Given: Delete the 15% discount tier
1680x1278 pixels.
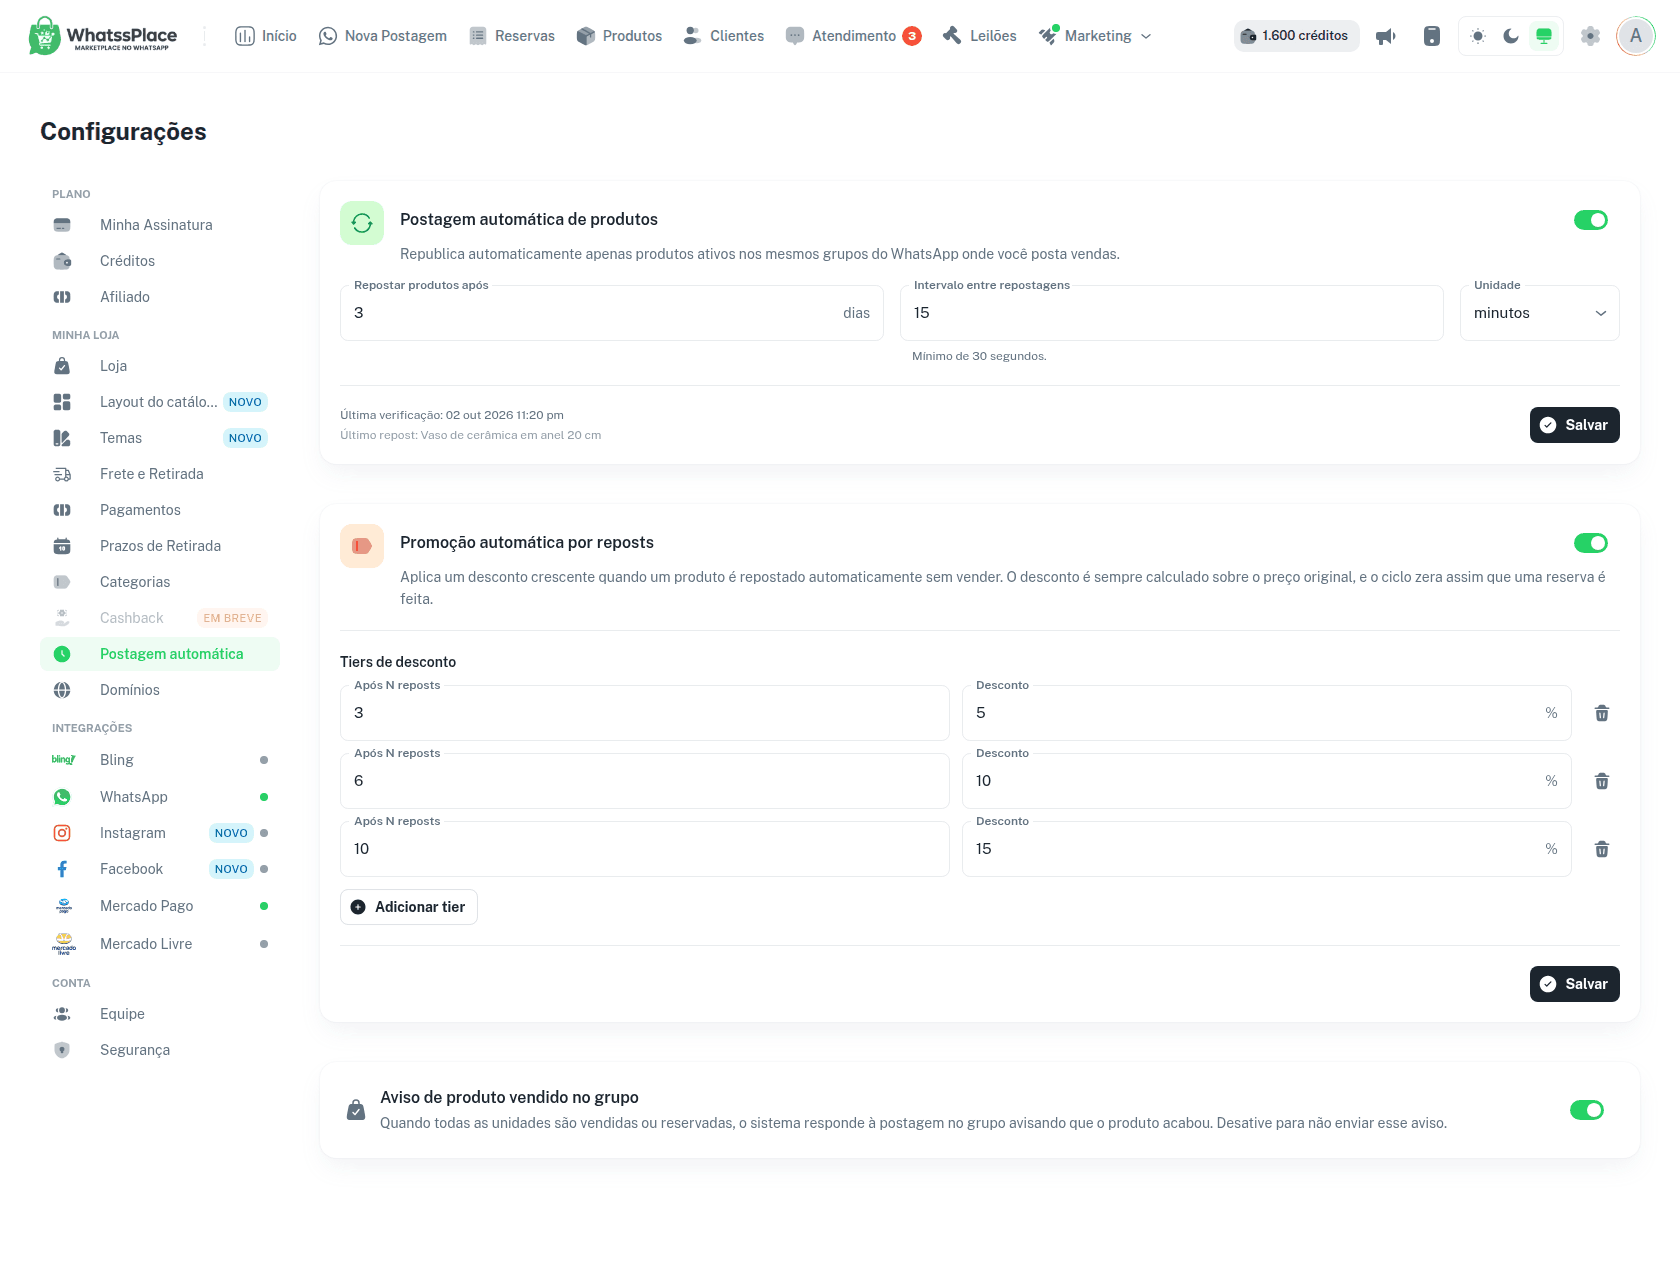Looking at the screenshot, I should click(1602, 849).
